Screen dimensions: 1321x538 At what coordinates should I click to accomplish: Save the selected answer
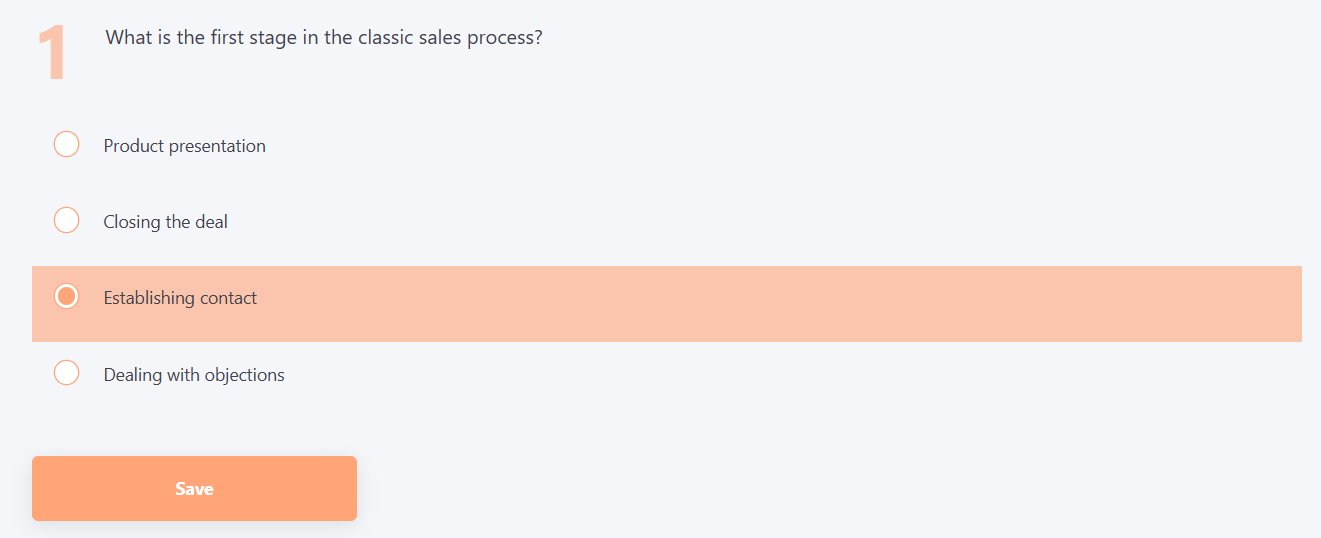tap(194, 489)
